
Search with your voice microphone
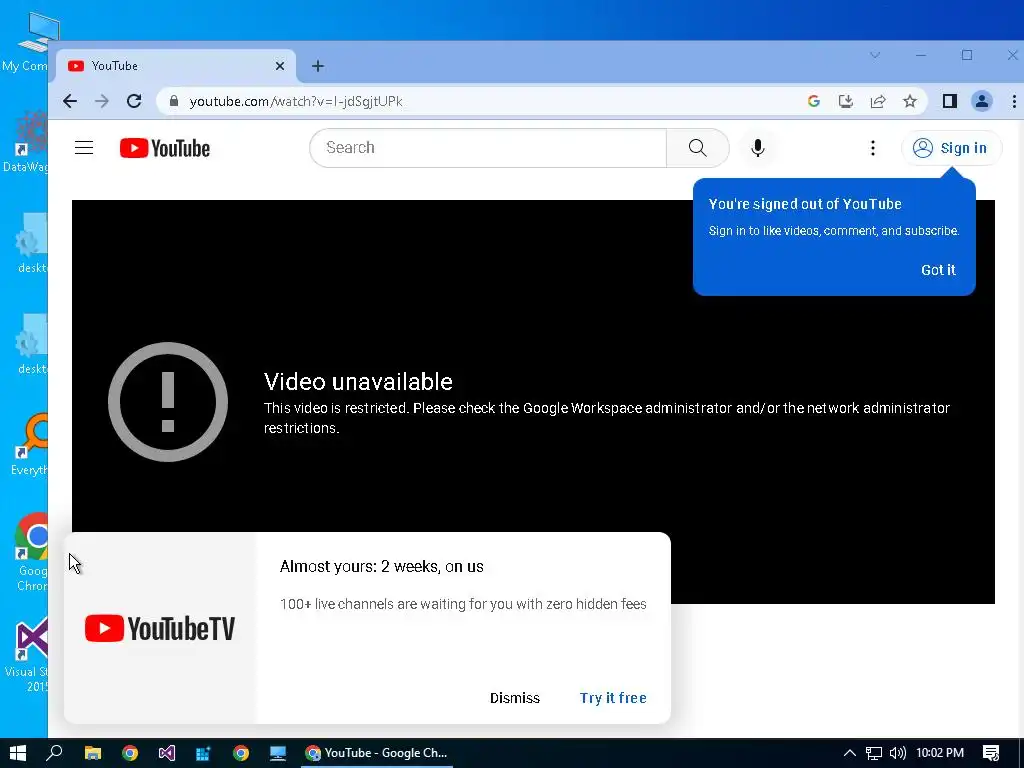click(758, 148)
